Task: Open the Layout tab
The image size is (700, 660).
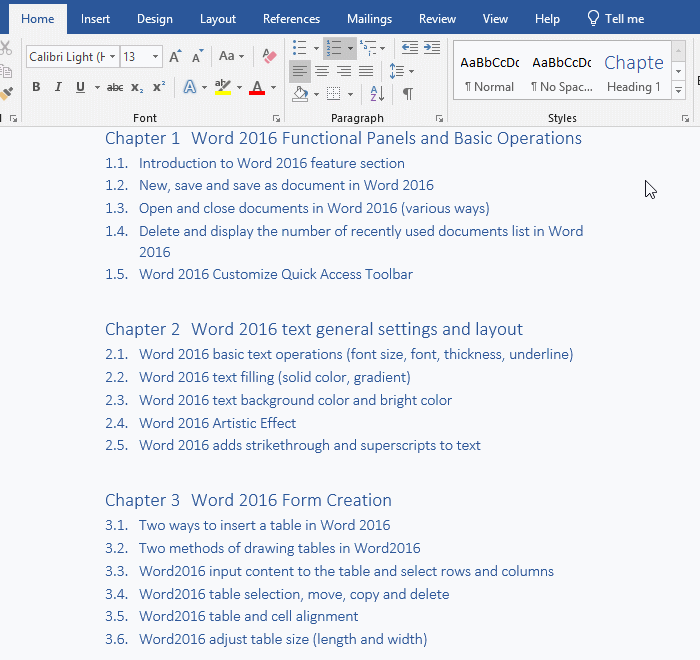Action: [x=218, y=19]
